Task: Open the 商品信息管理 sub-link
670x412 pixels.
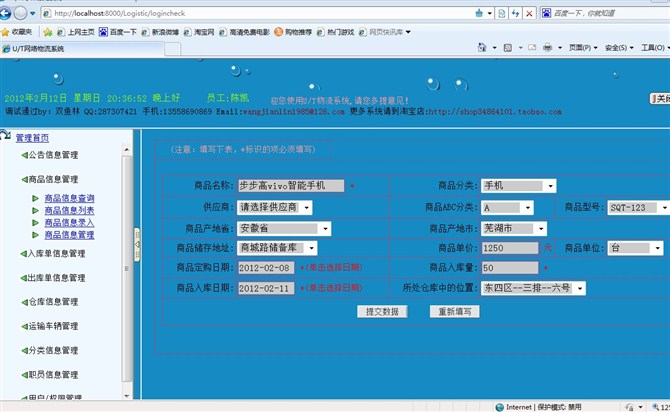Action: 69,235
